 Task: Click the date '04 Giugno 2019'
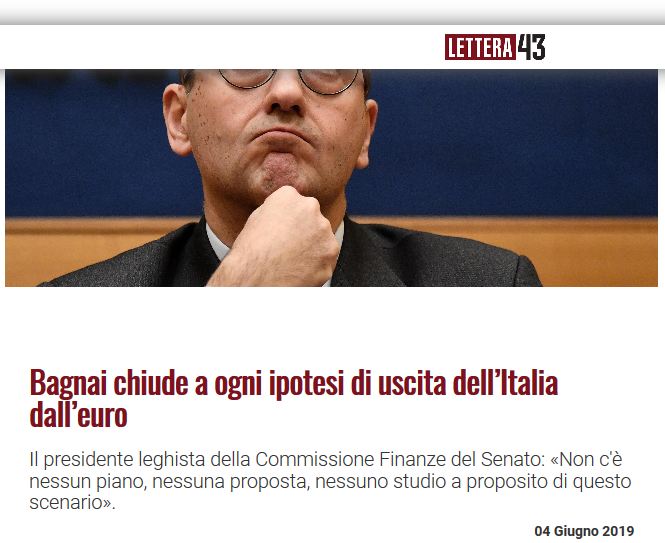point(584,531)
